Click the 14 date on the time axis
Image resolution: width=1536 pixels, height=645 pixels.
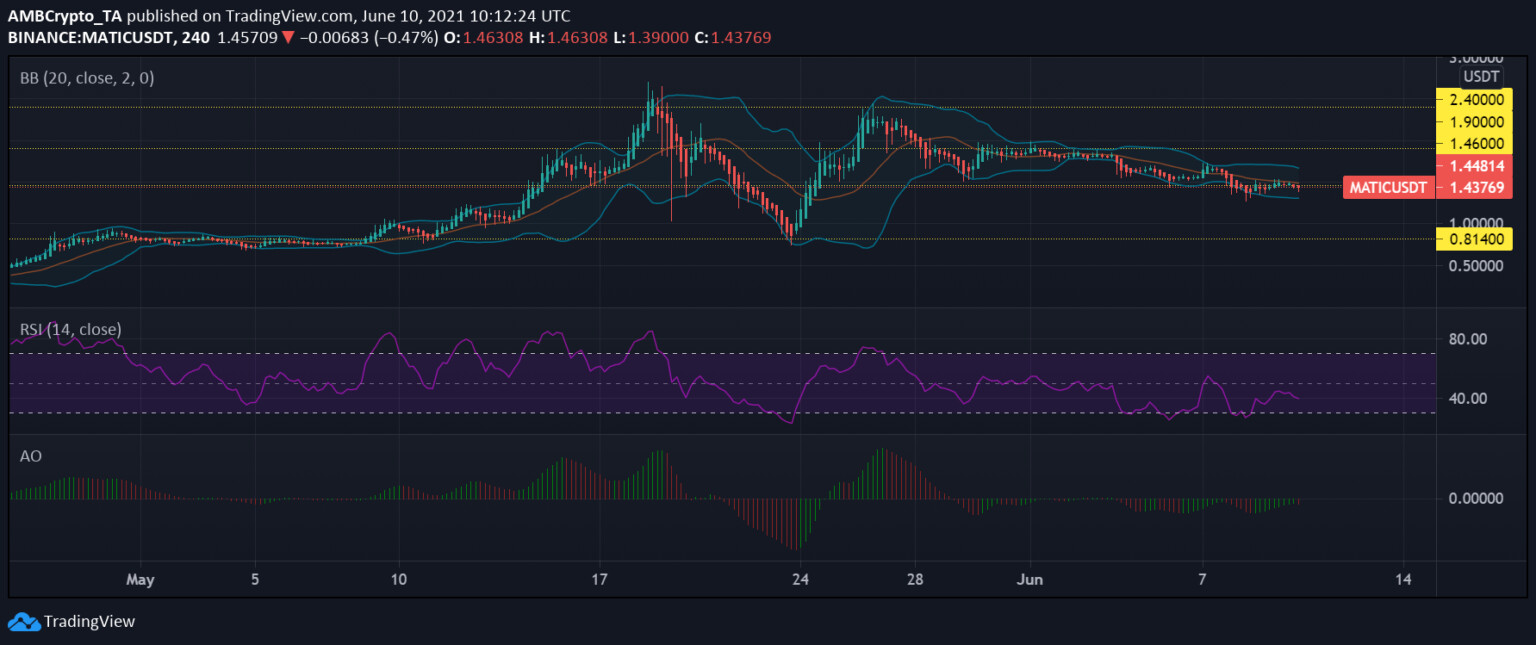(x=1403, y=579)
